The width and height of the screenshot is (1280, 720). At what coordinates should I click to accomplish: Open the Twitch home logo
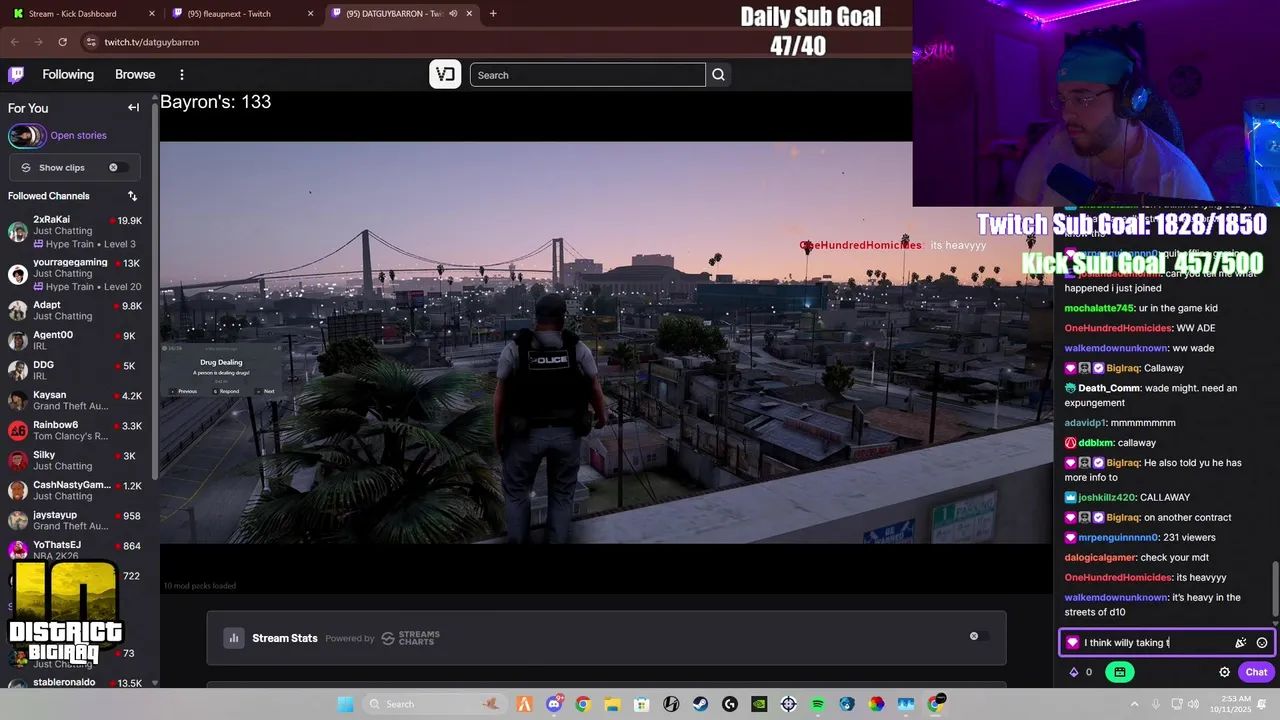[16, 75]
